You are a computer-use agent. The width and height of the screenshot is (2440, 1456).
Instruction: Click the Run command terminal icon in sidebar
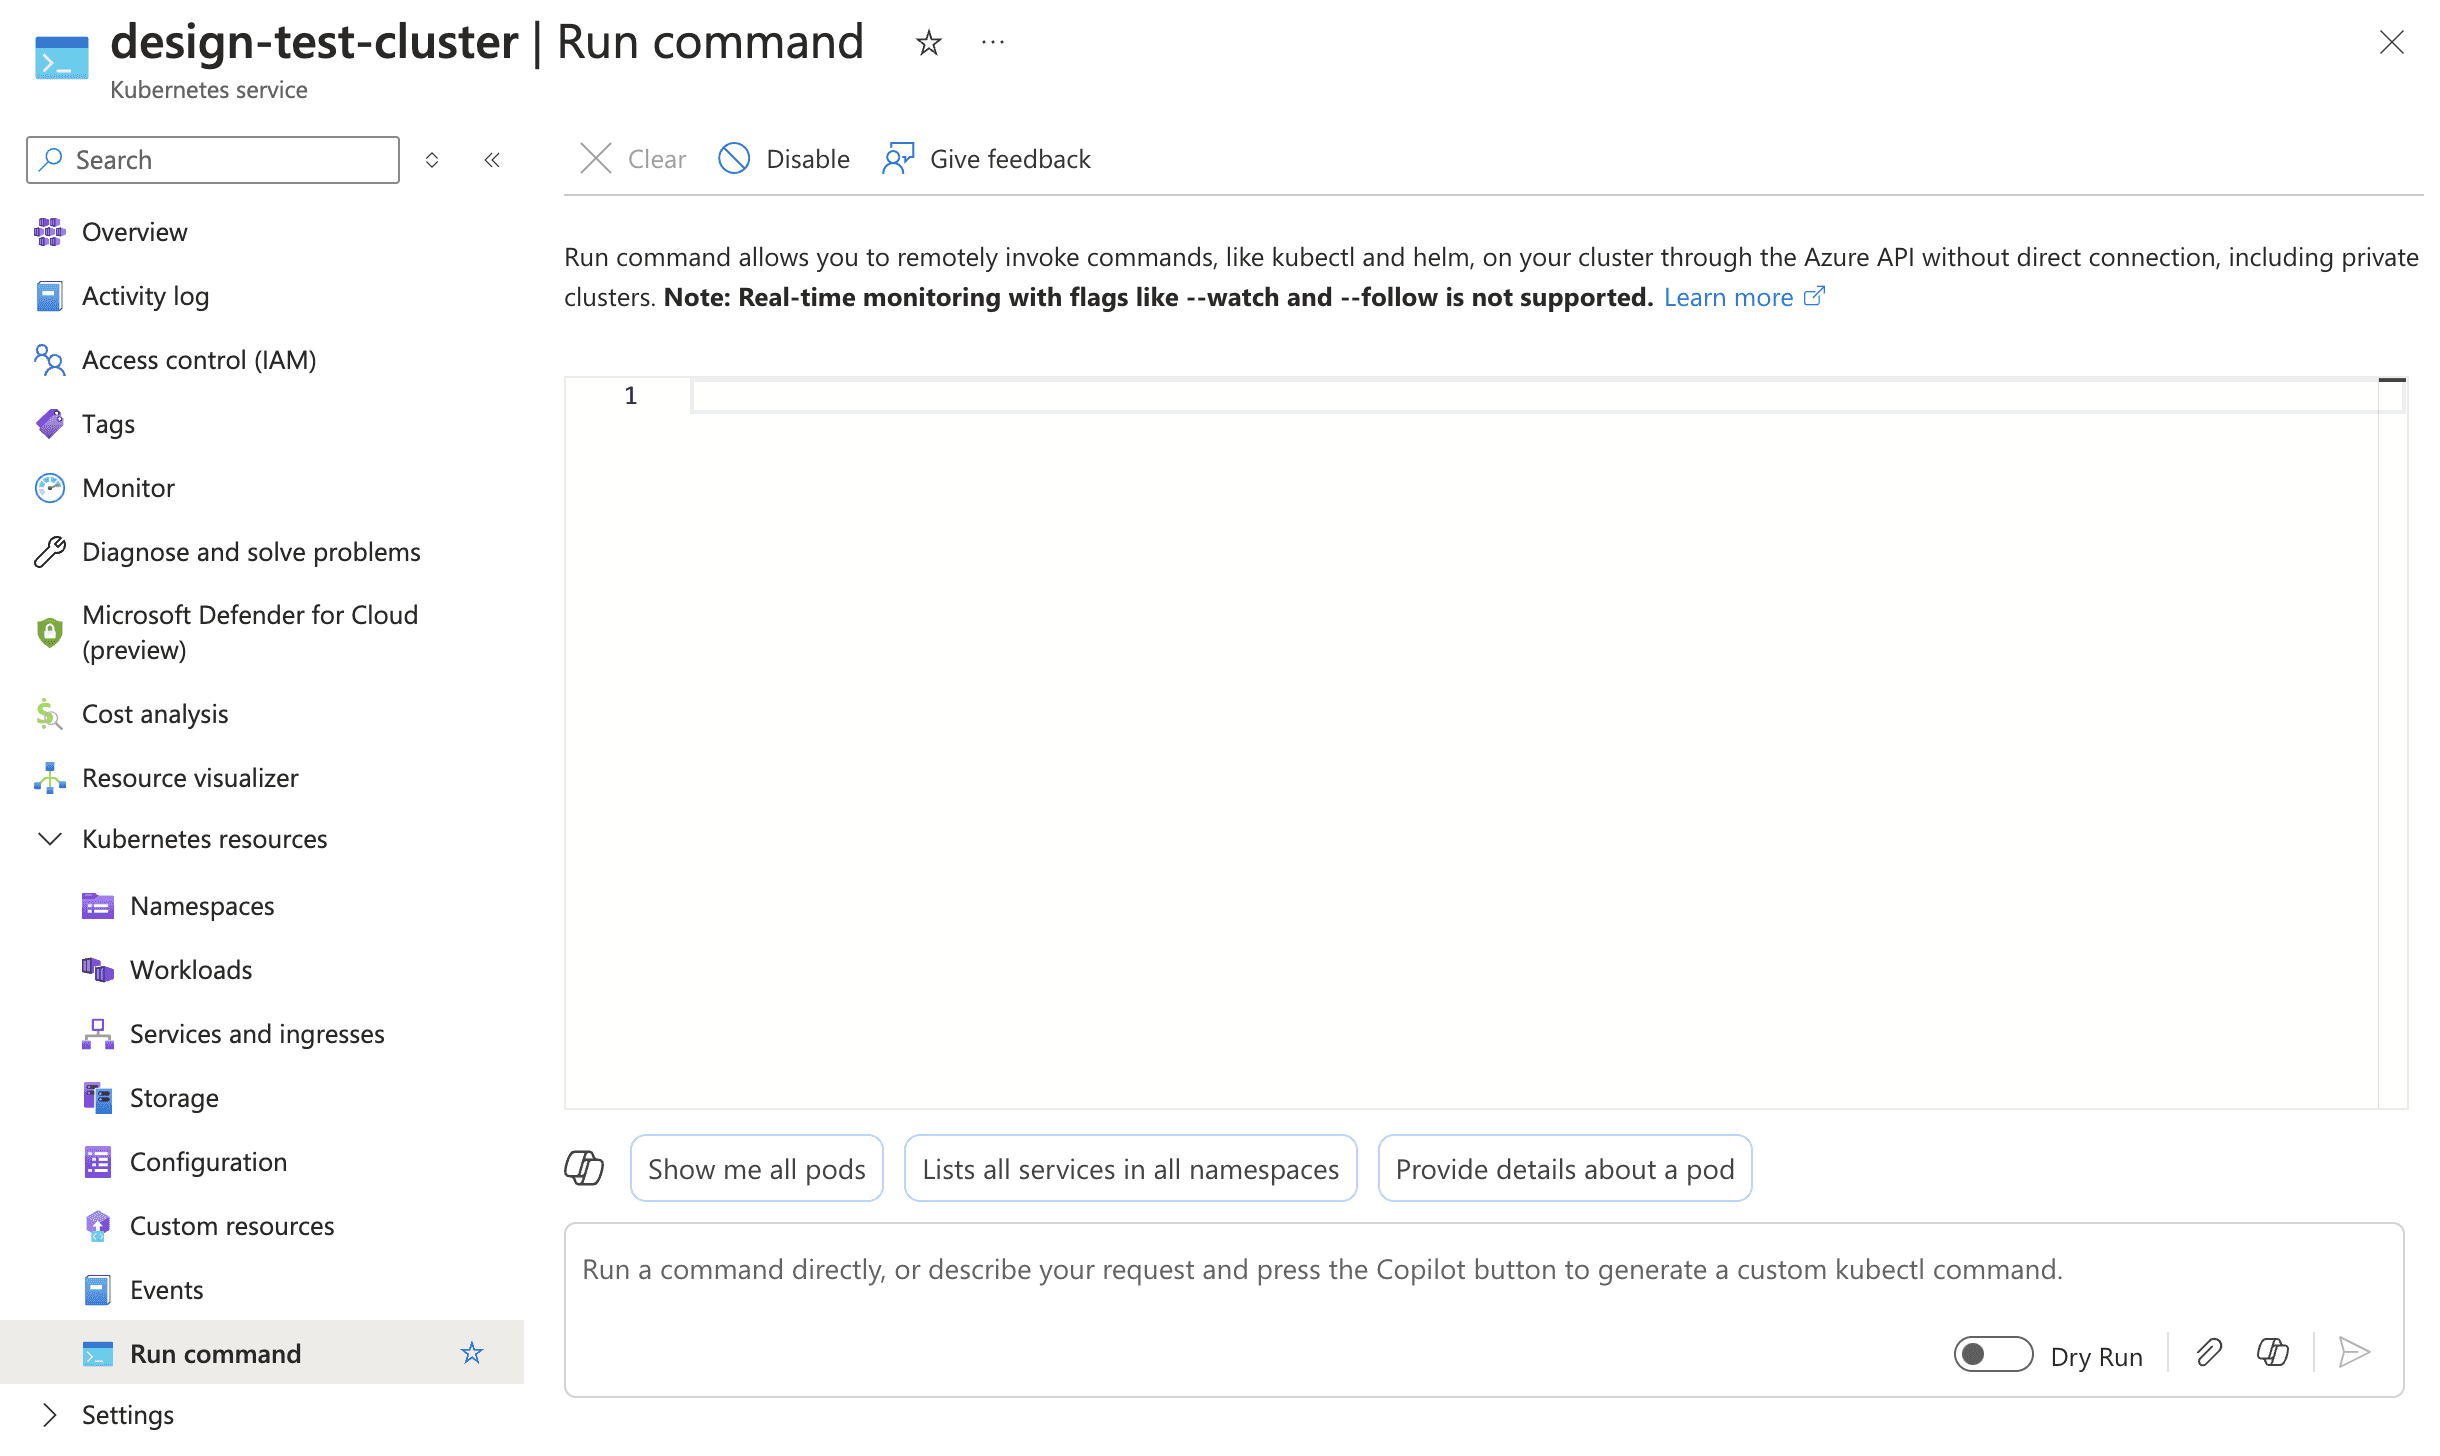tap(97, 1354)
